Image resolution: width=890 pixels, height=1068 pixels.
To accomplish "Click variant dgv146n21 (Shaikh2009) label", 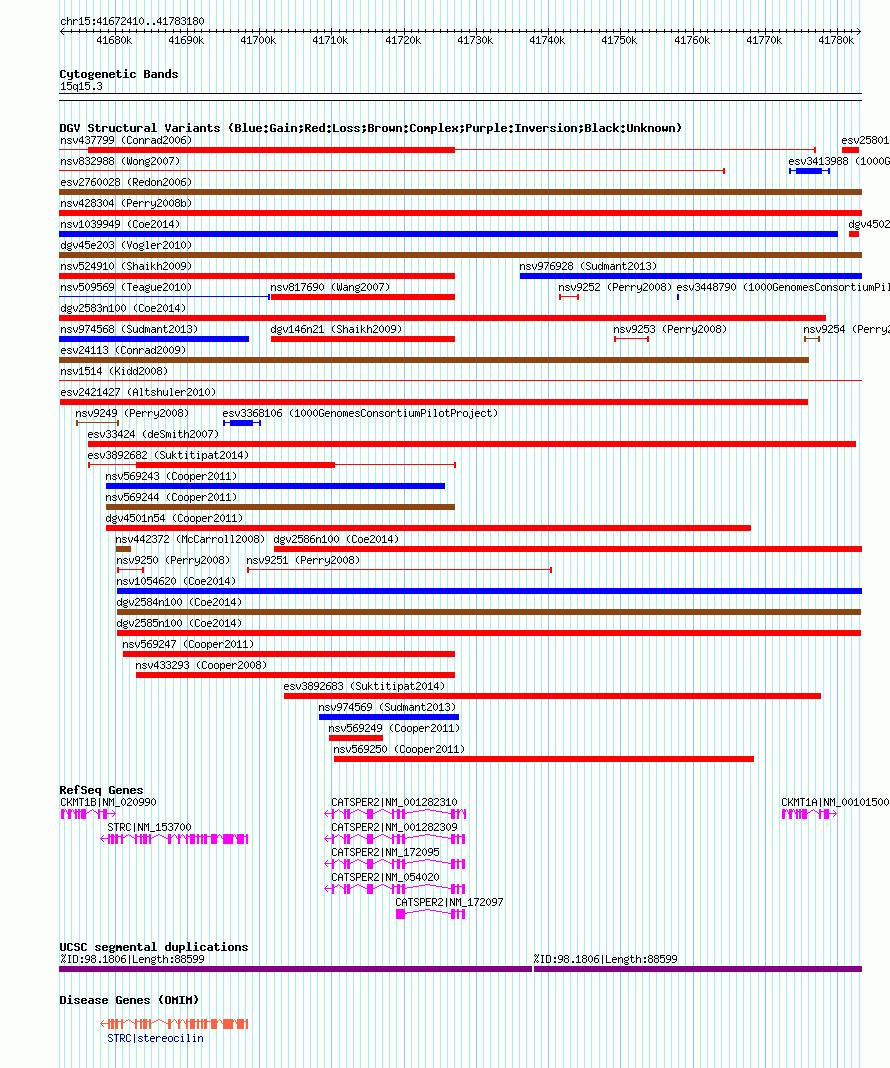I will point(336,330).
